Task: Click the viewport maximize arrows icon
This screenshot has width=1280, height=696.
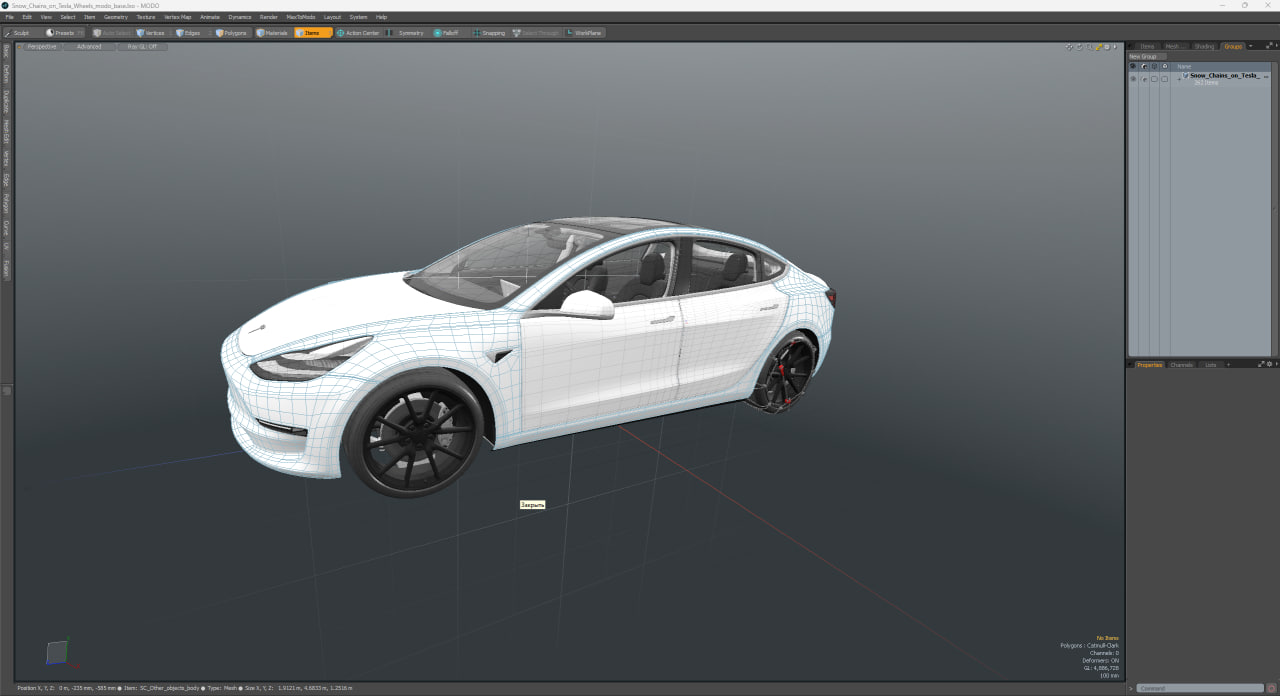Action: (x=1098, y=47)
